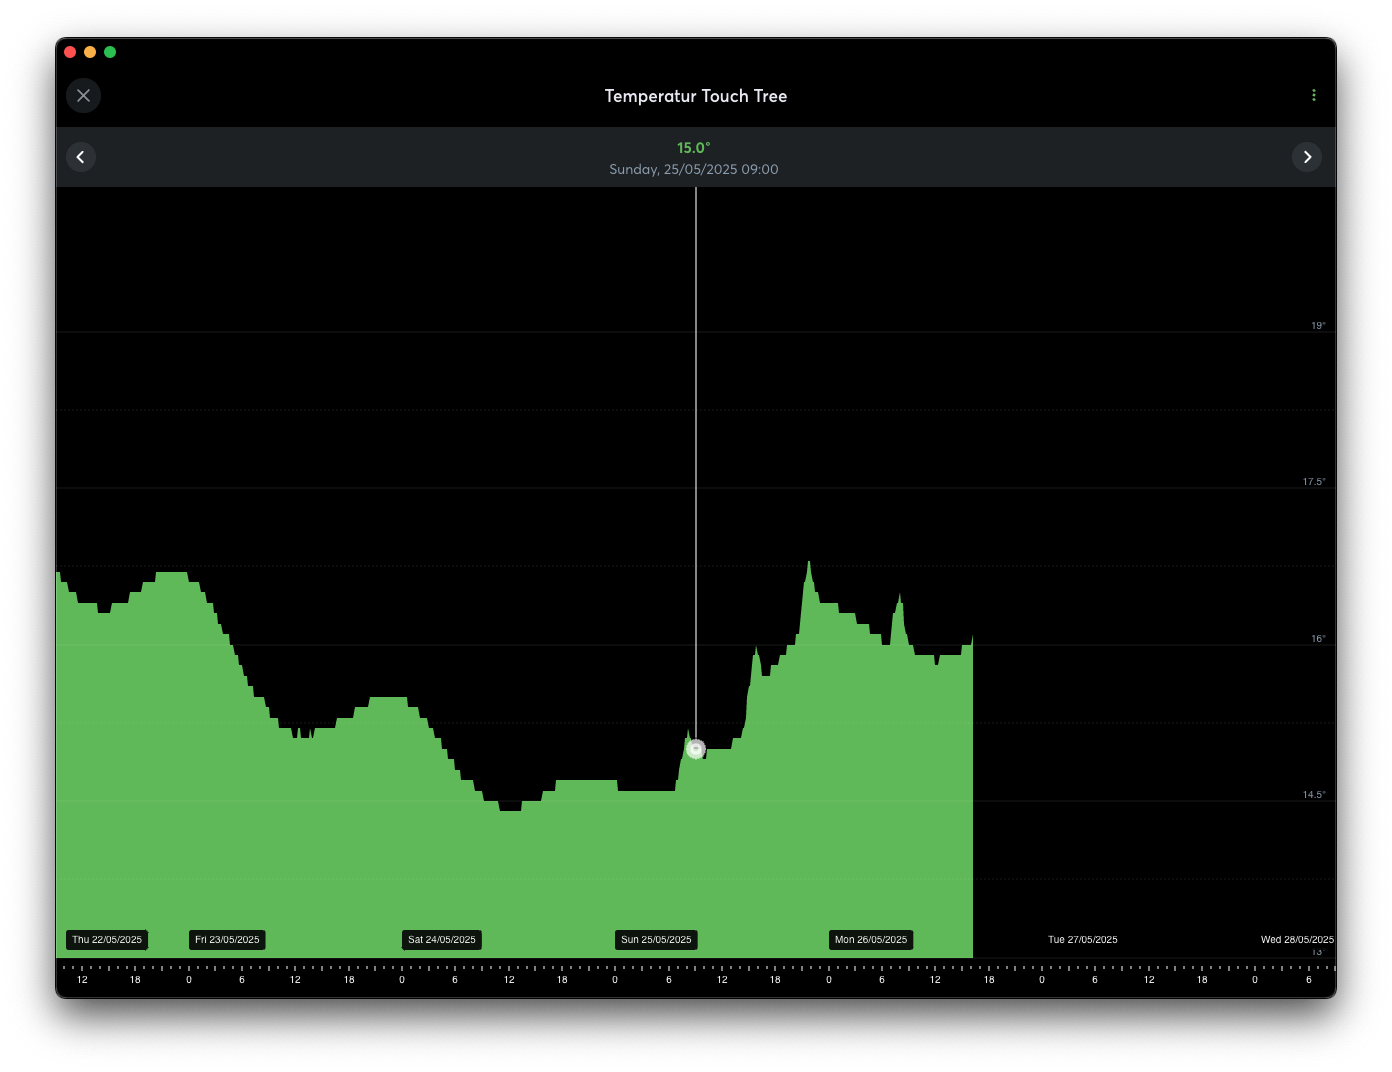This screenshot has height=1072, width=1392.
Task: Click the Temperatur Touch Tree title
Action: [695, 96]
